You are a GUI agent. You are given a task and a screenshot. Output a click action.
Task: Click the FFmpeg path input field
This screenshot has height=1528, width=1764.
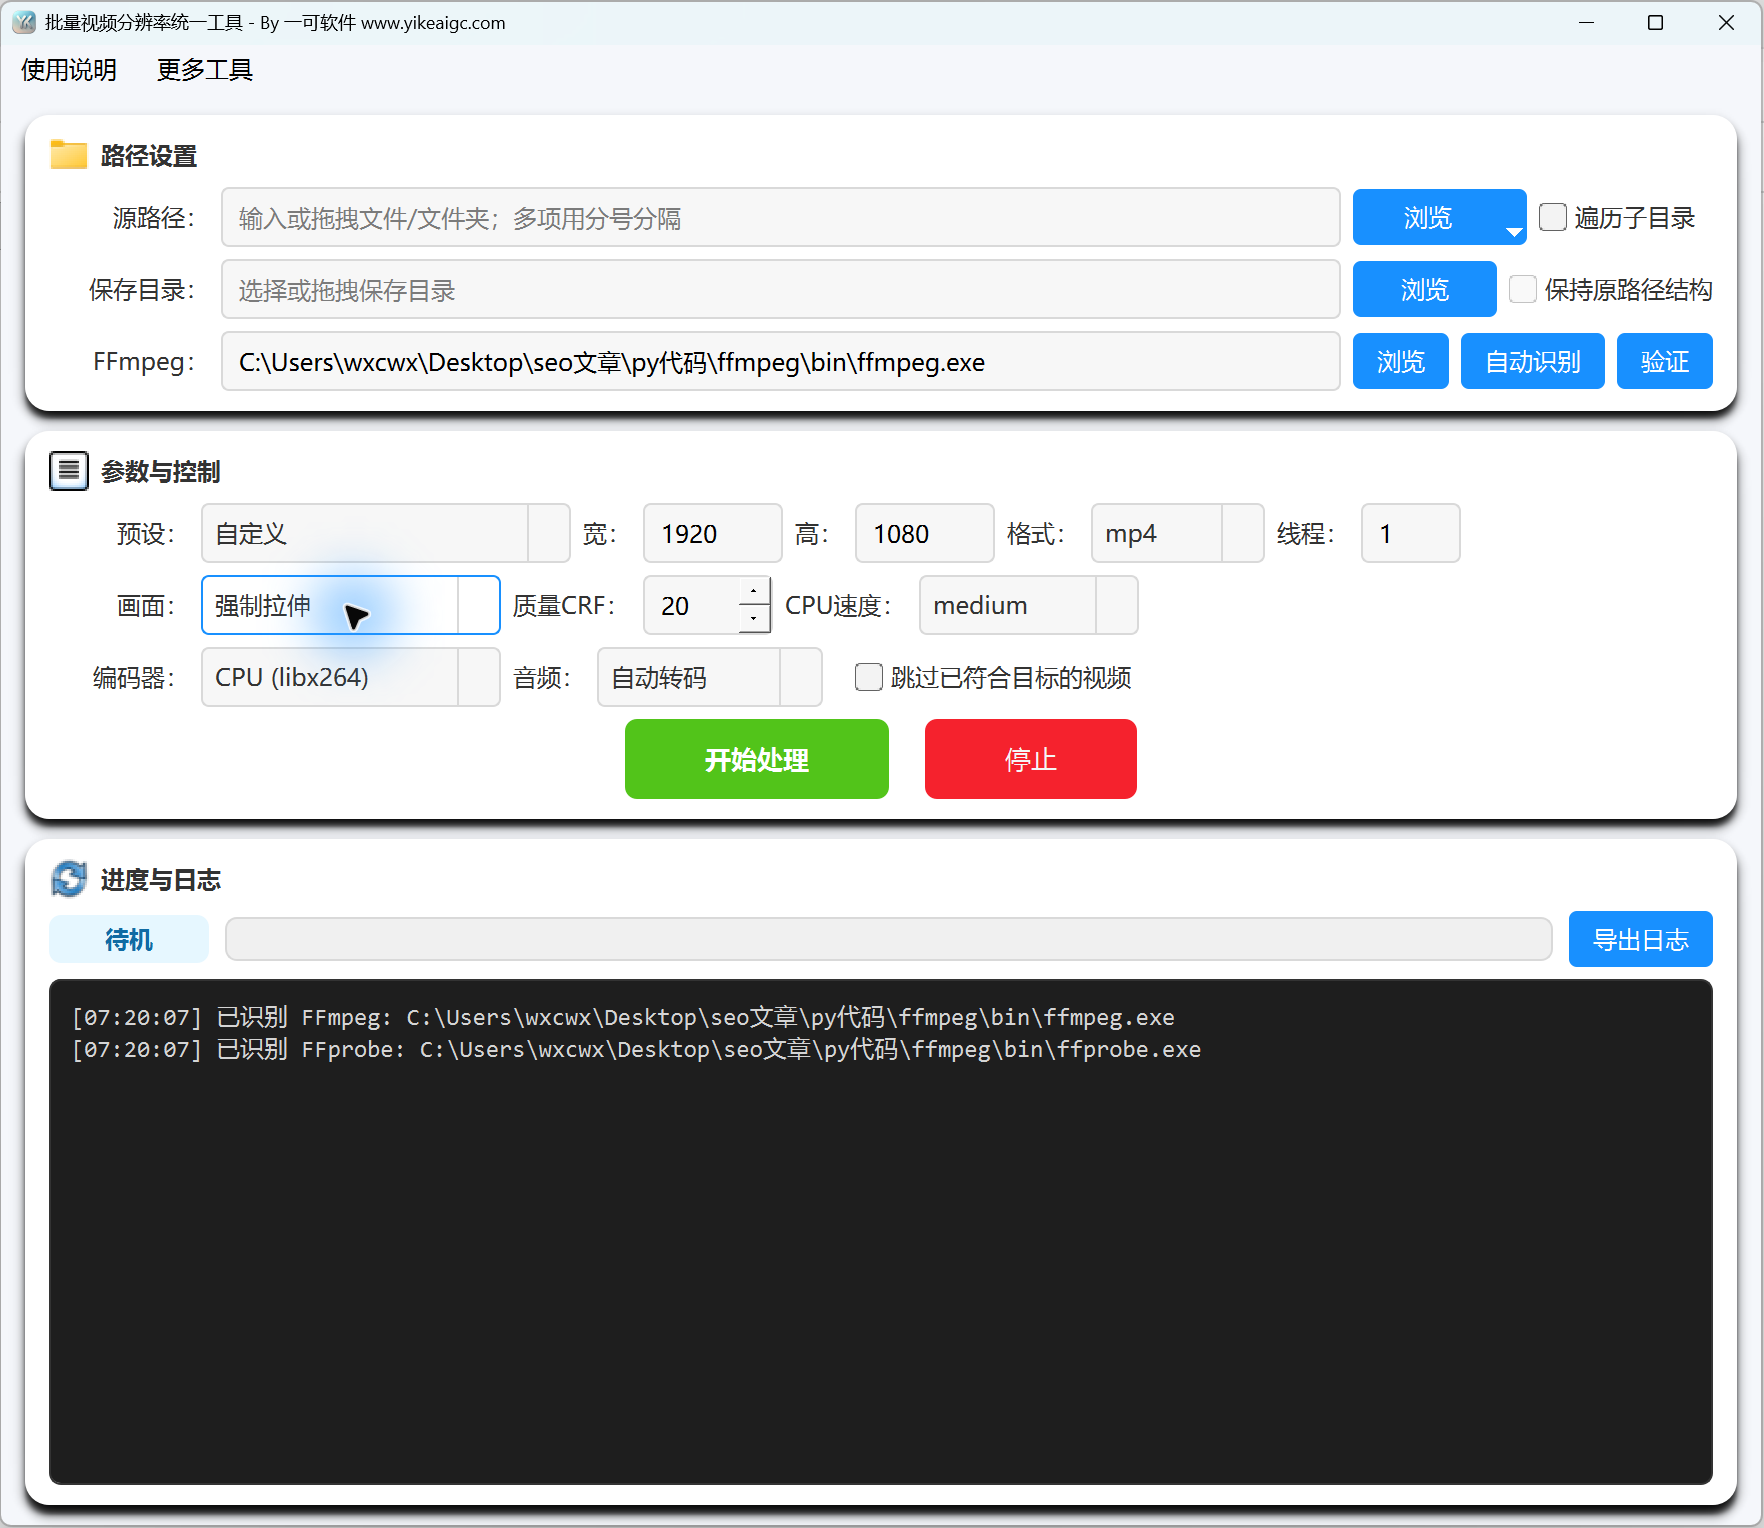tap(781, 361)
